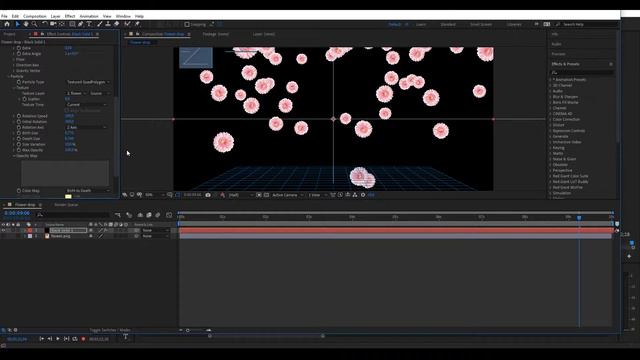
Task: Click the timeline current timecode display
Action: point(17,213)
